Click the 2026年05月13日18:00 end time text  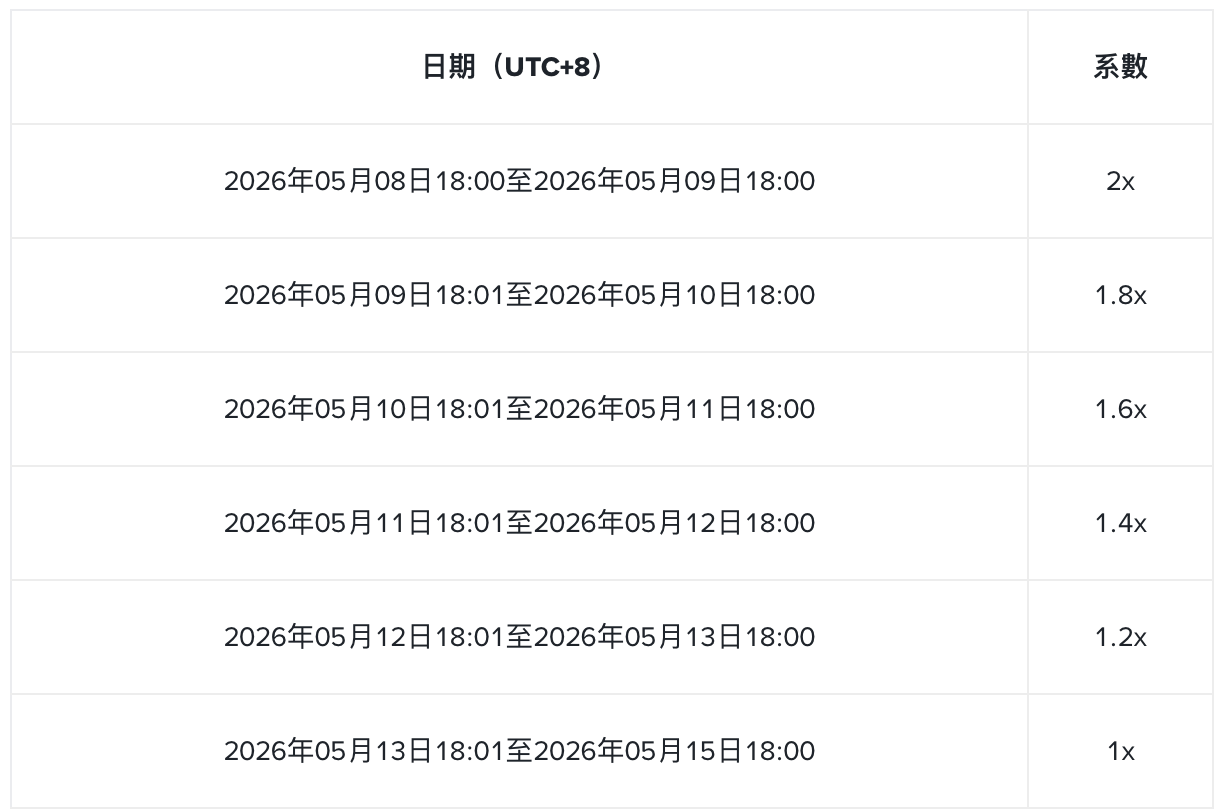coord(675,637)
